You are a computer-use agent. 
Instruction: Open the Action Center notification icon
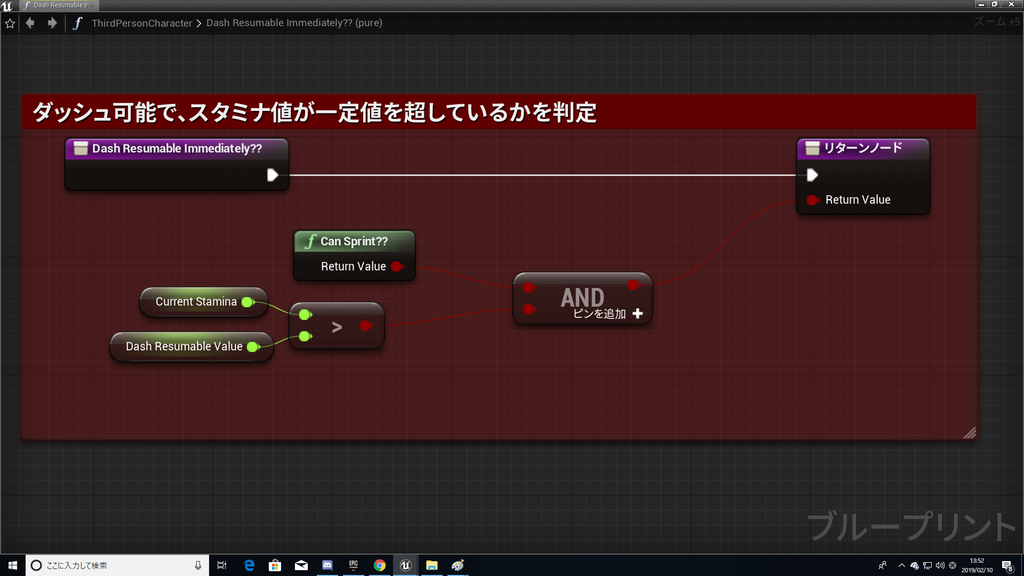(x=1006, y=565)
